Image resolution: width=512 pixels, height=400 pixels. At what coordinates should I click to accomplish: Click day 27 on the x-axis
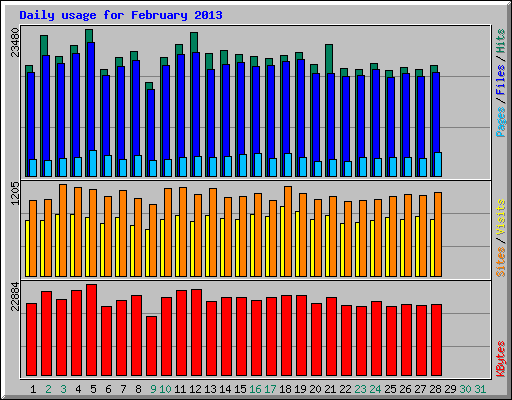click(x=420, y=389)
